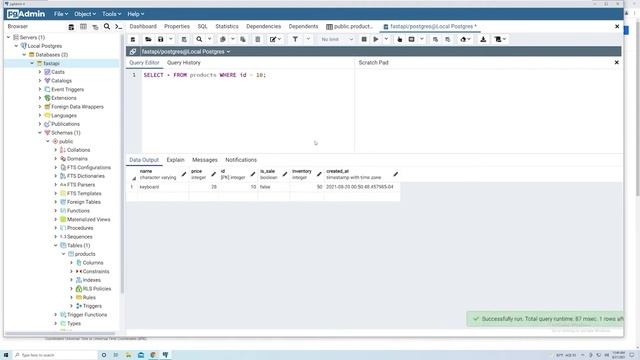The width and height of the screenshot is (640, 360).
Task: Expand the Columns node under products
Action: [x=72, y=262]
